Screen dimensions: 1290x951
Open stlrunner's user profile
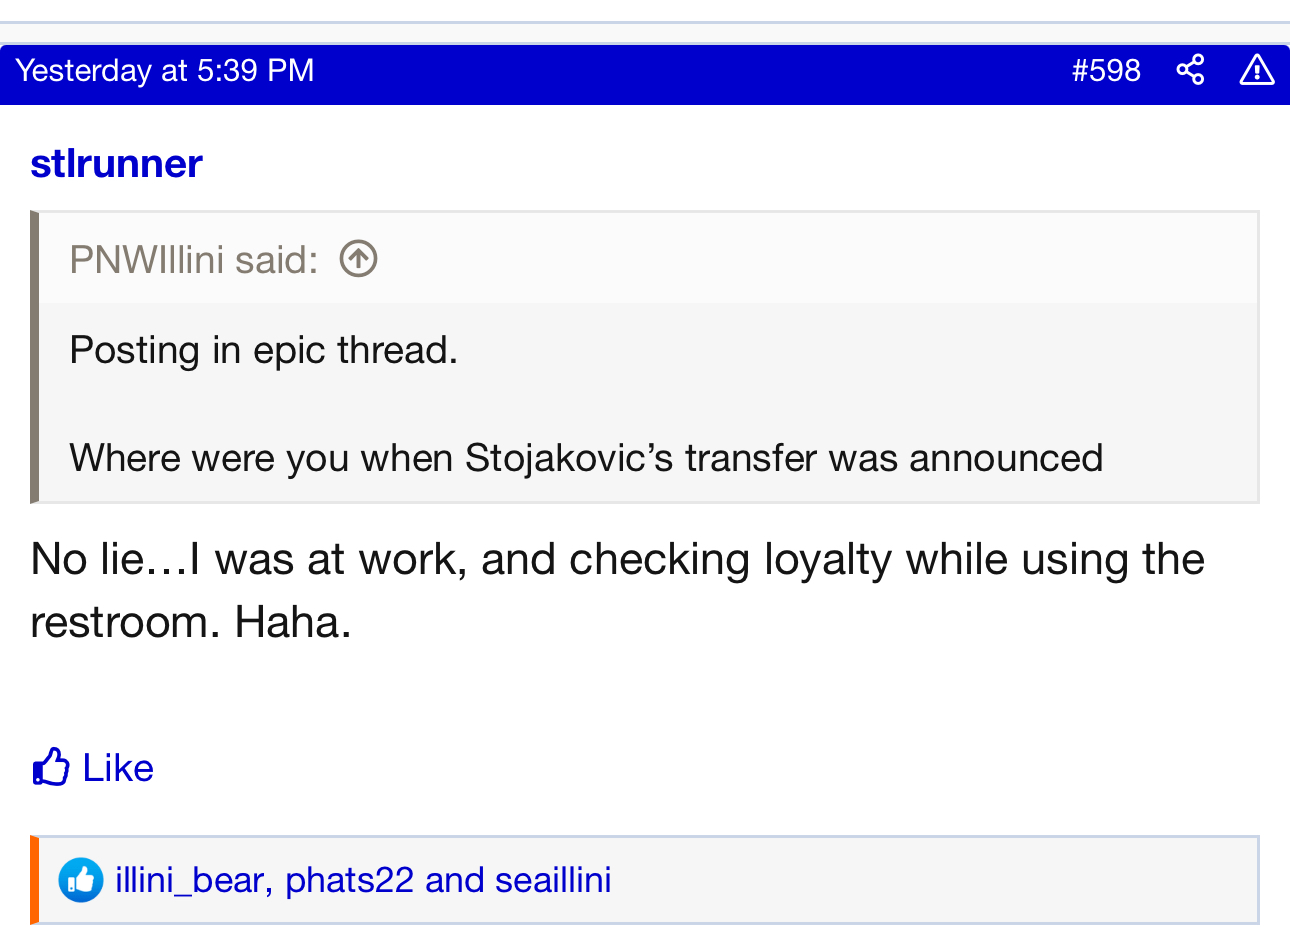tap(116, 163)
